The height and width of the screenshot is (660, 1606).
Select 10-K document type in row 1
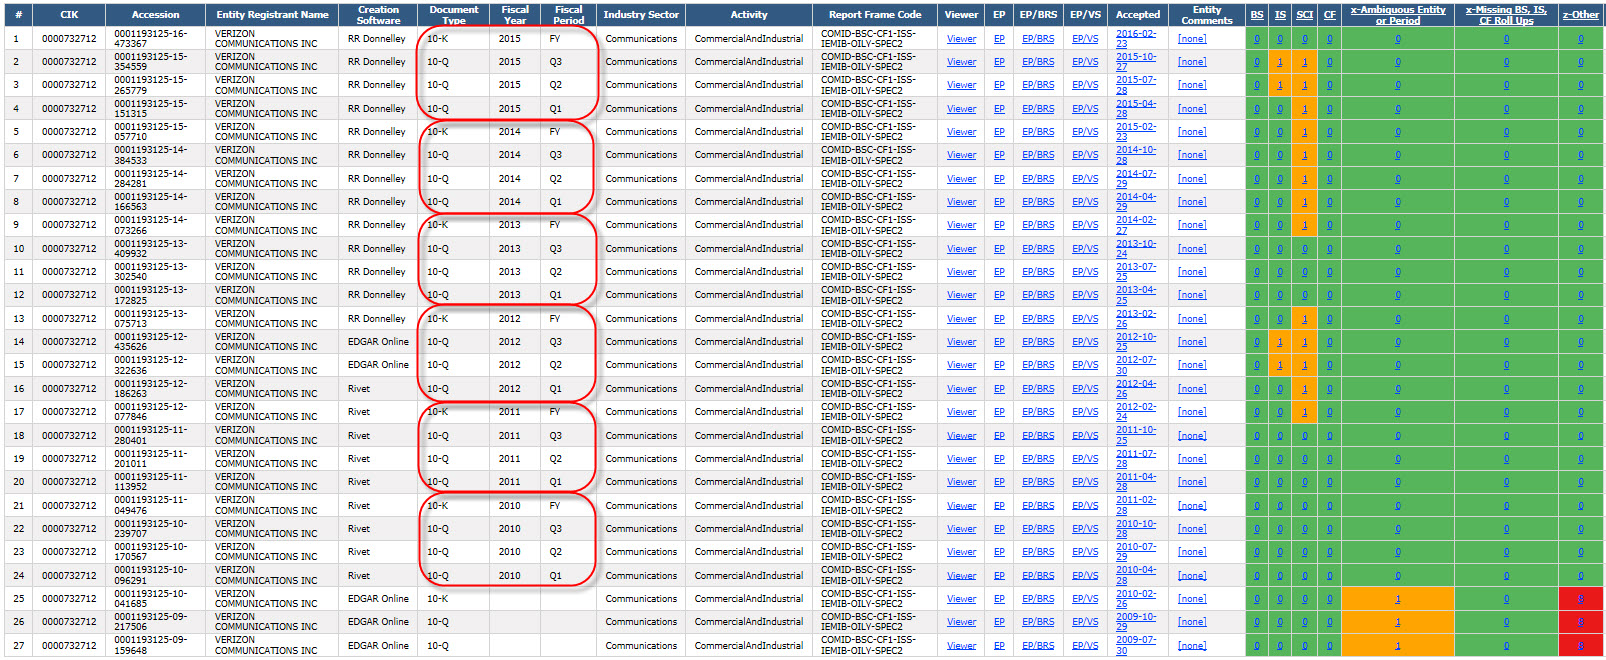click(x=437, y=39)
